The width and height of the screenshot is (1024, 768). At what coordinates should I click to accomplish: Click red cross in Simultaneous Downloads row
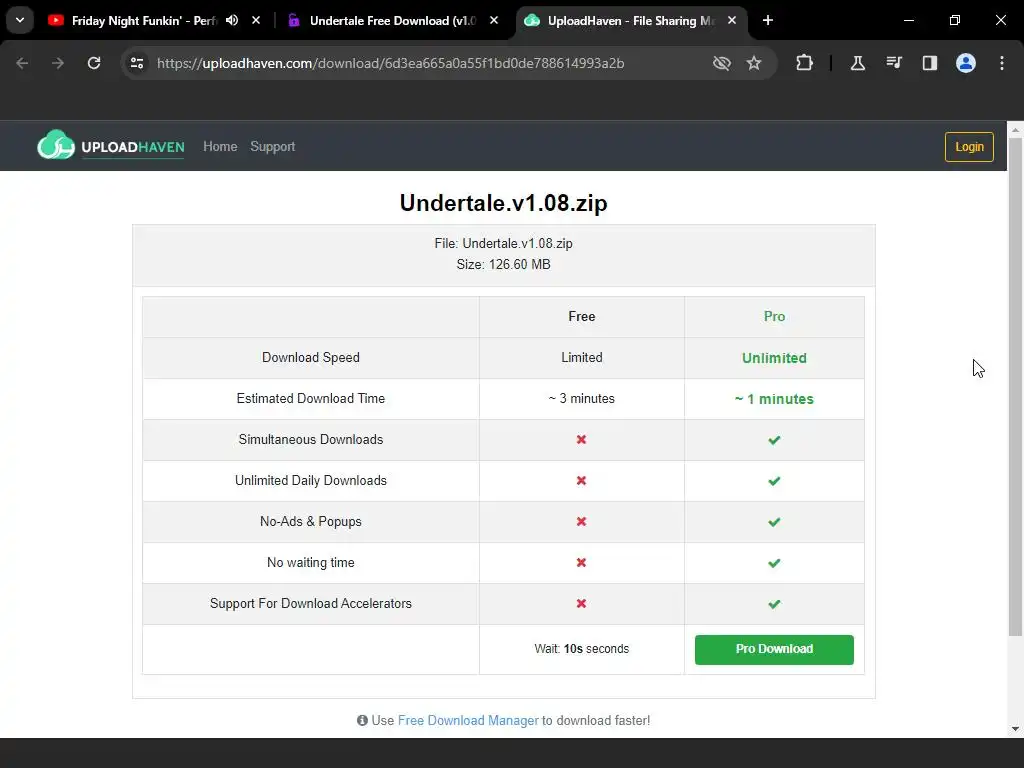click(x=581, y=440)
